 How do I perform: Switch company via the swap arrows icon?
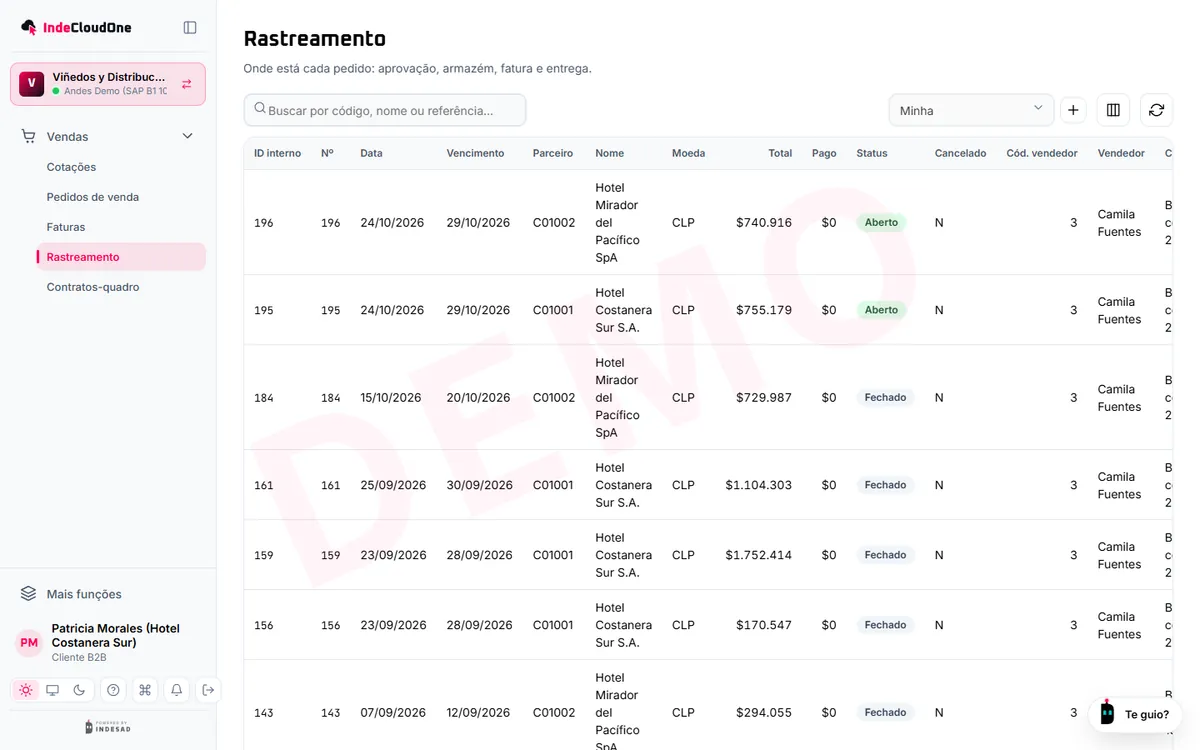click(x=187, y=84)
